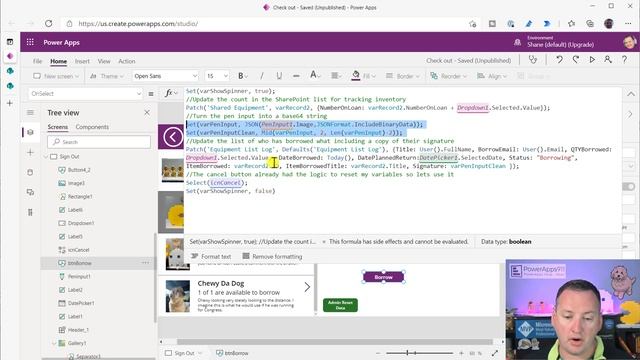Click the fit to window icon
640x360 pixels.
coord(495,353)
